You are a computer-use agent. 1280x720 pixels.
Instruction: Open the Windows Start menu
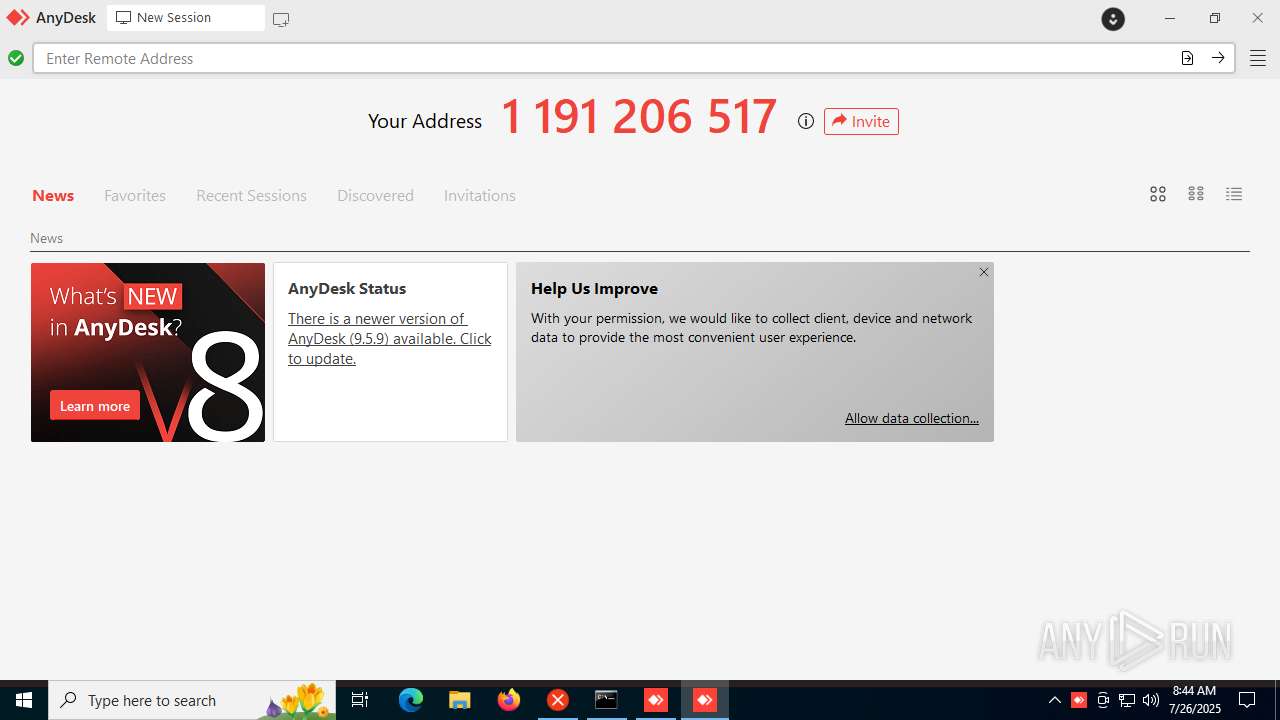[x=24, y=700]
